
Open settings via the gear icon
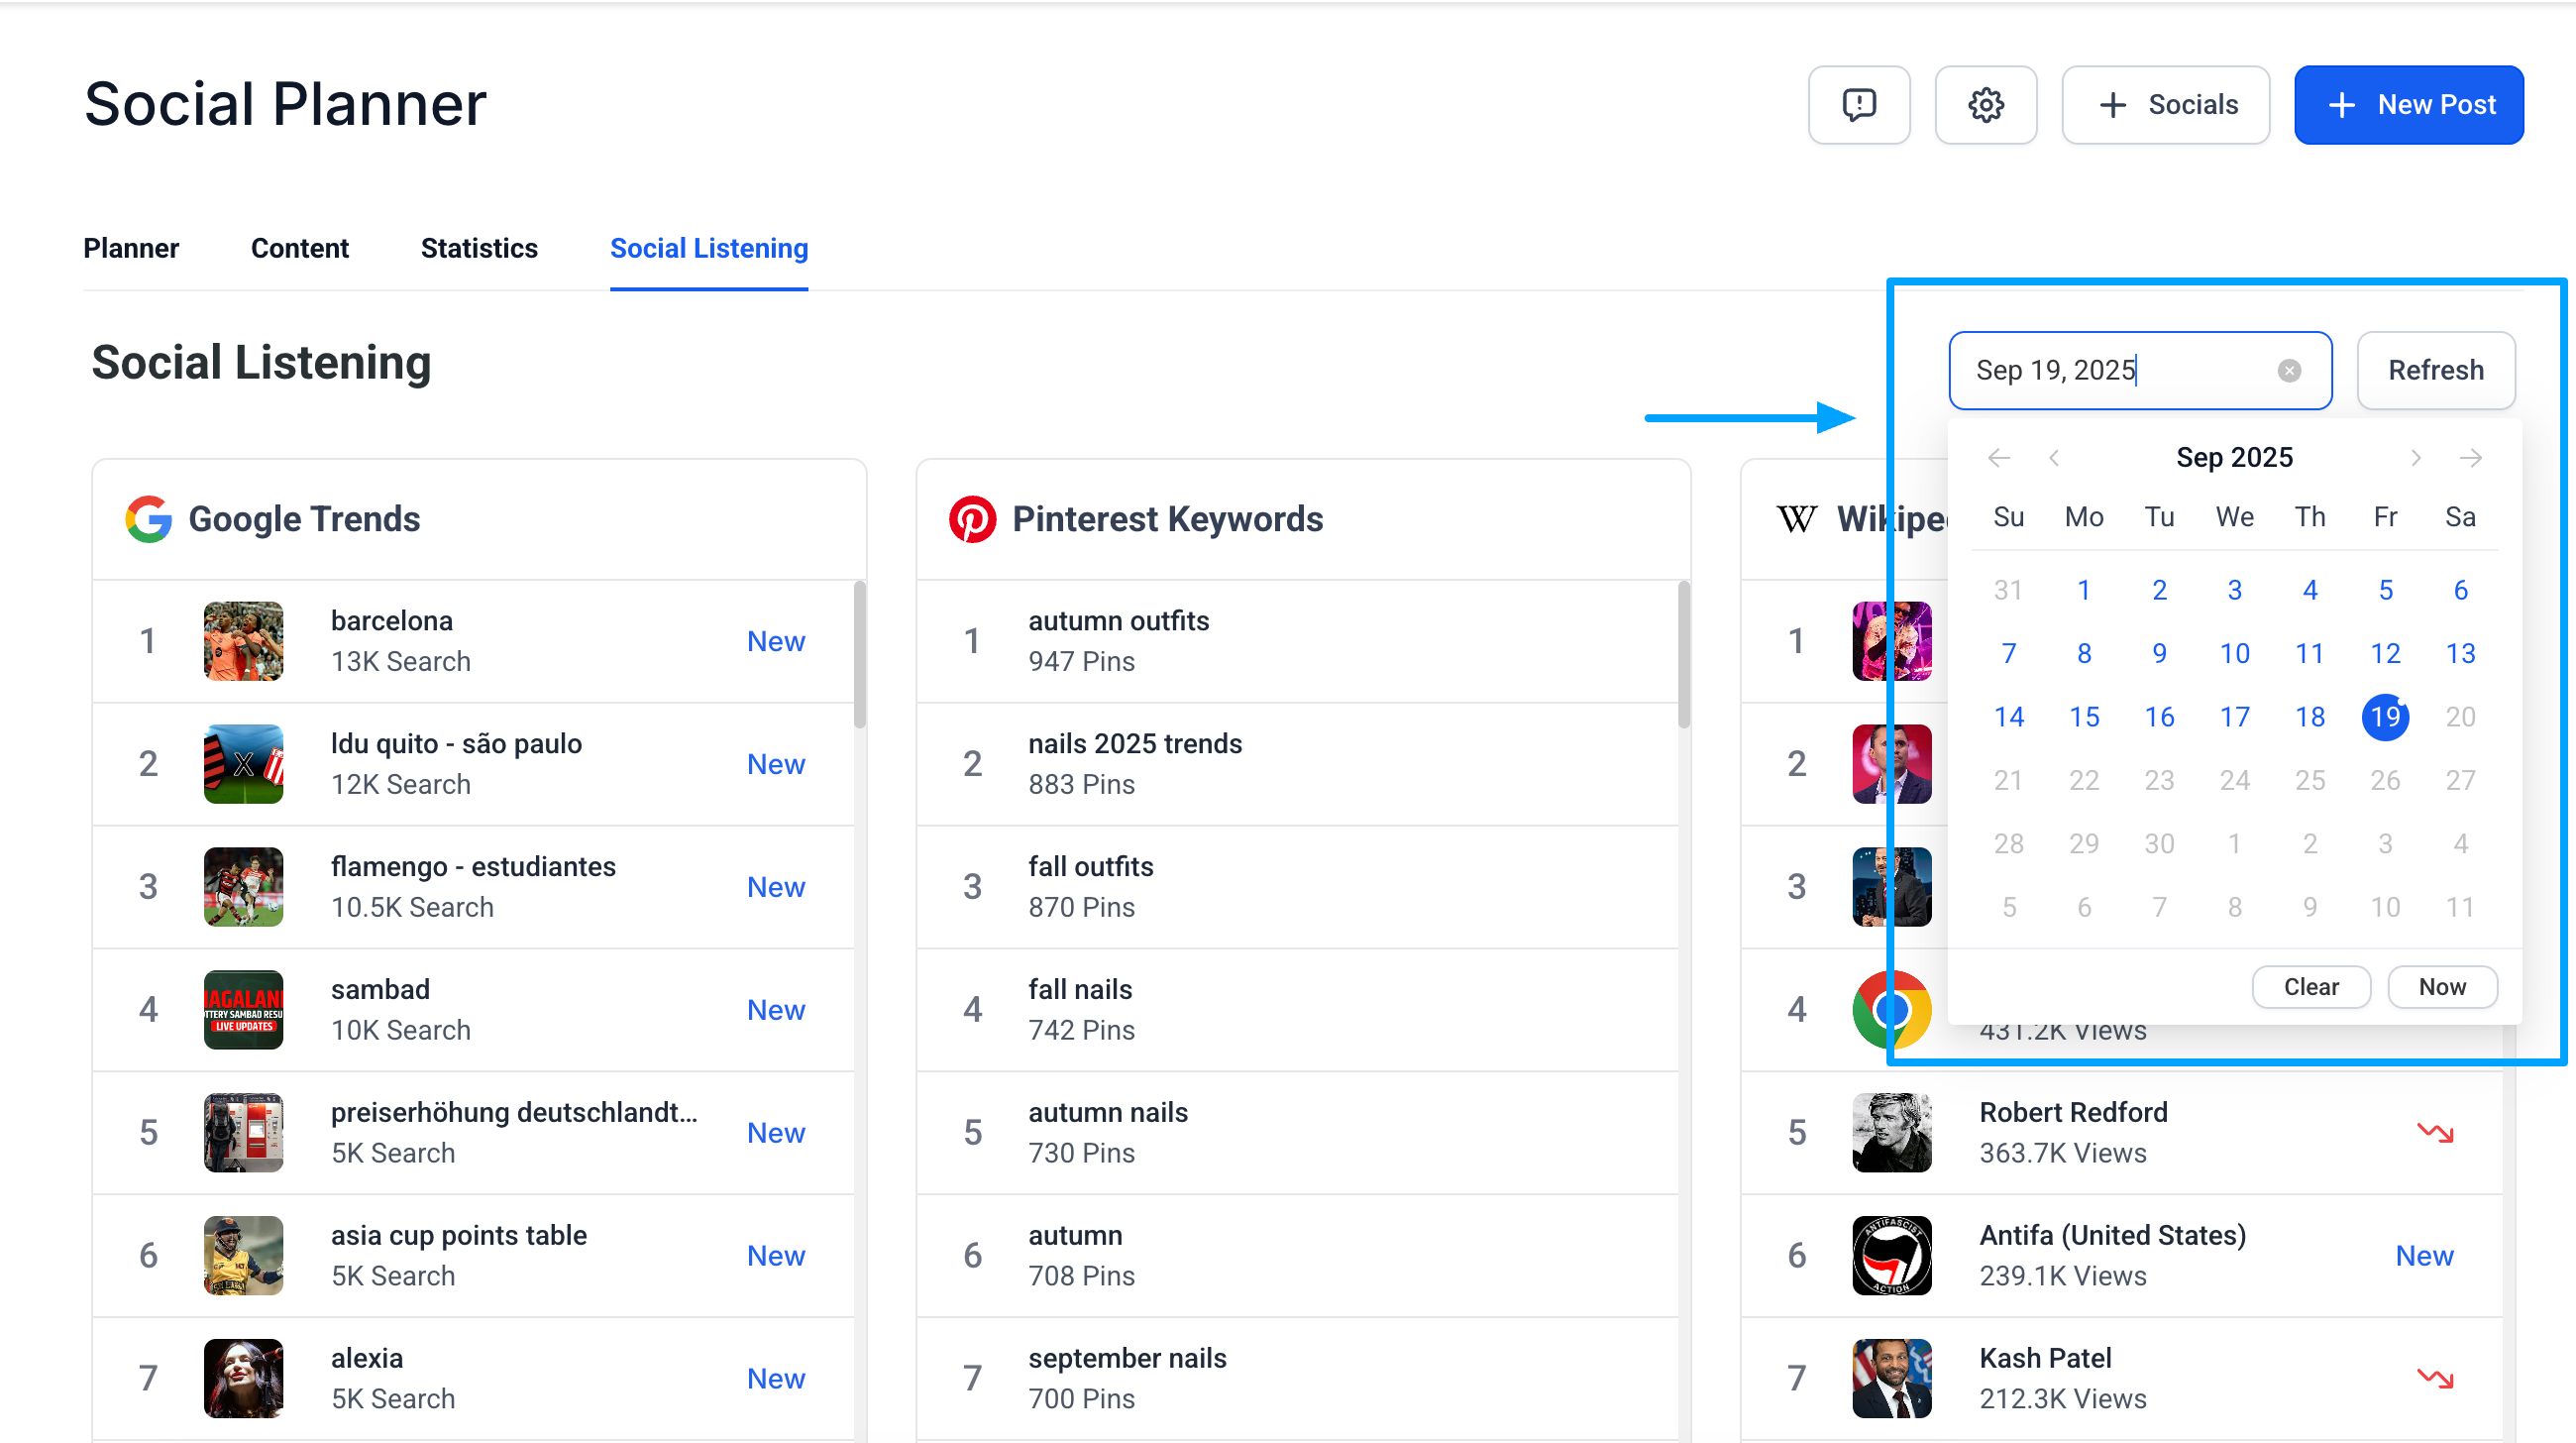pyautogui.click(x=1985, y=105)
